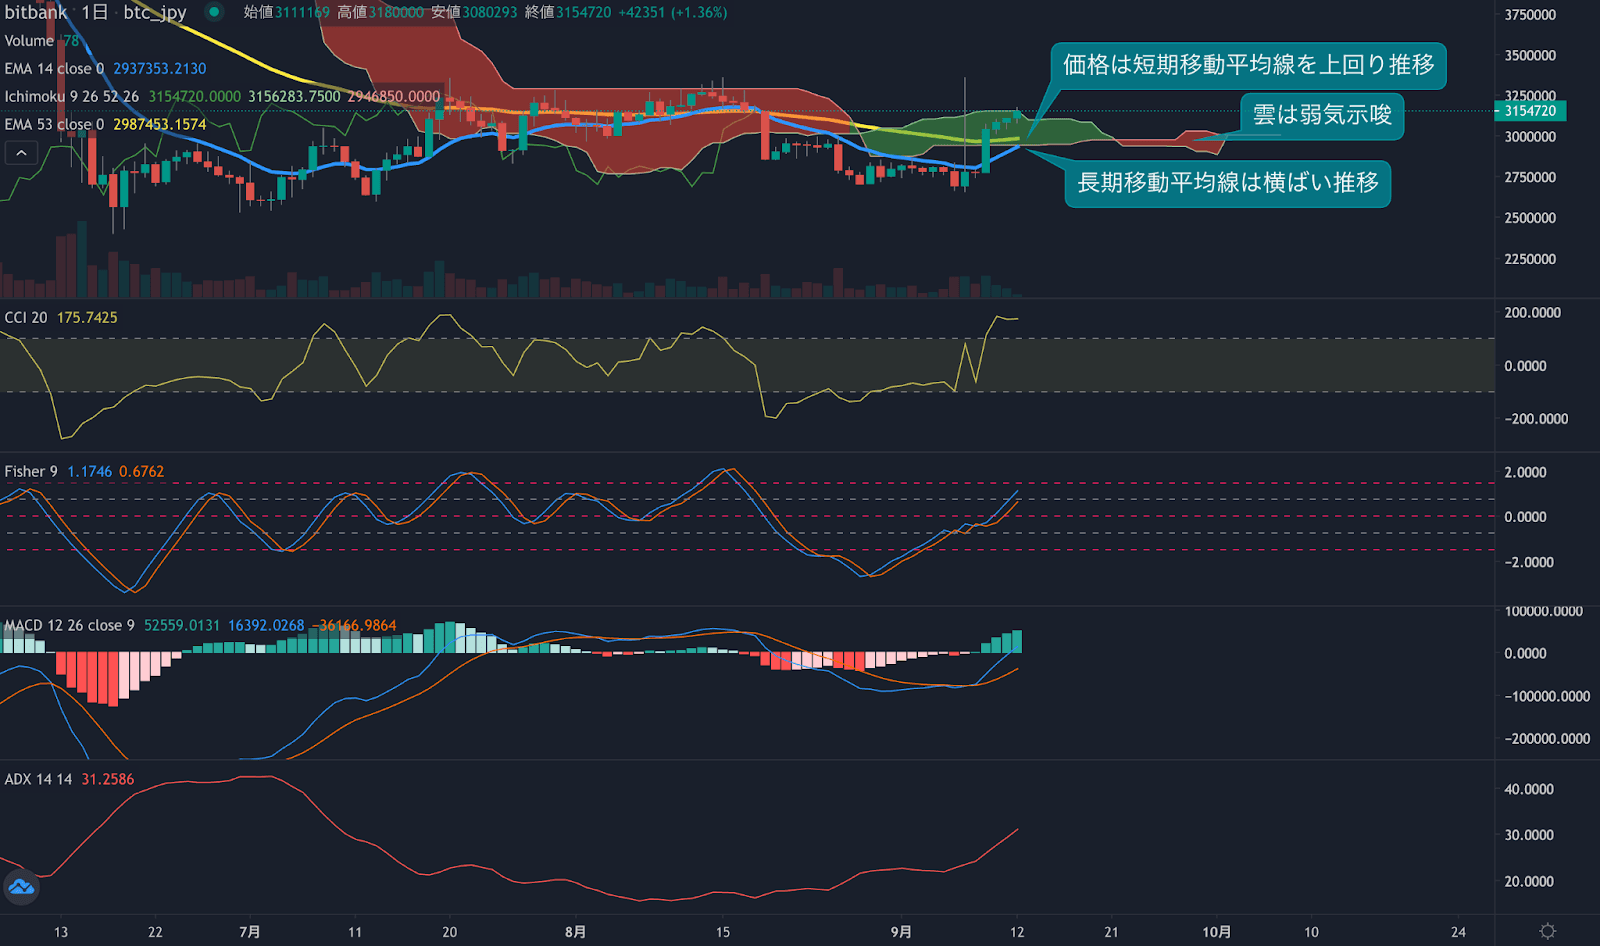This screenshot has width=1600, height=946.
Task: Open the 1日 timeframe selector
Action: pos(97,13)
